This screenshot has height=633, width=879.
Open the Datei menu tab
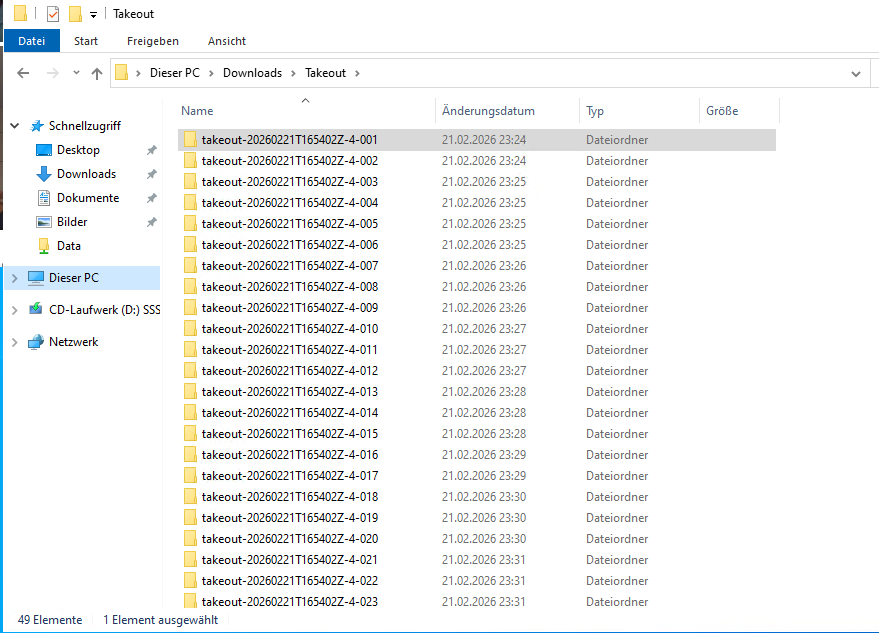click(31, 41)
